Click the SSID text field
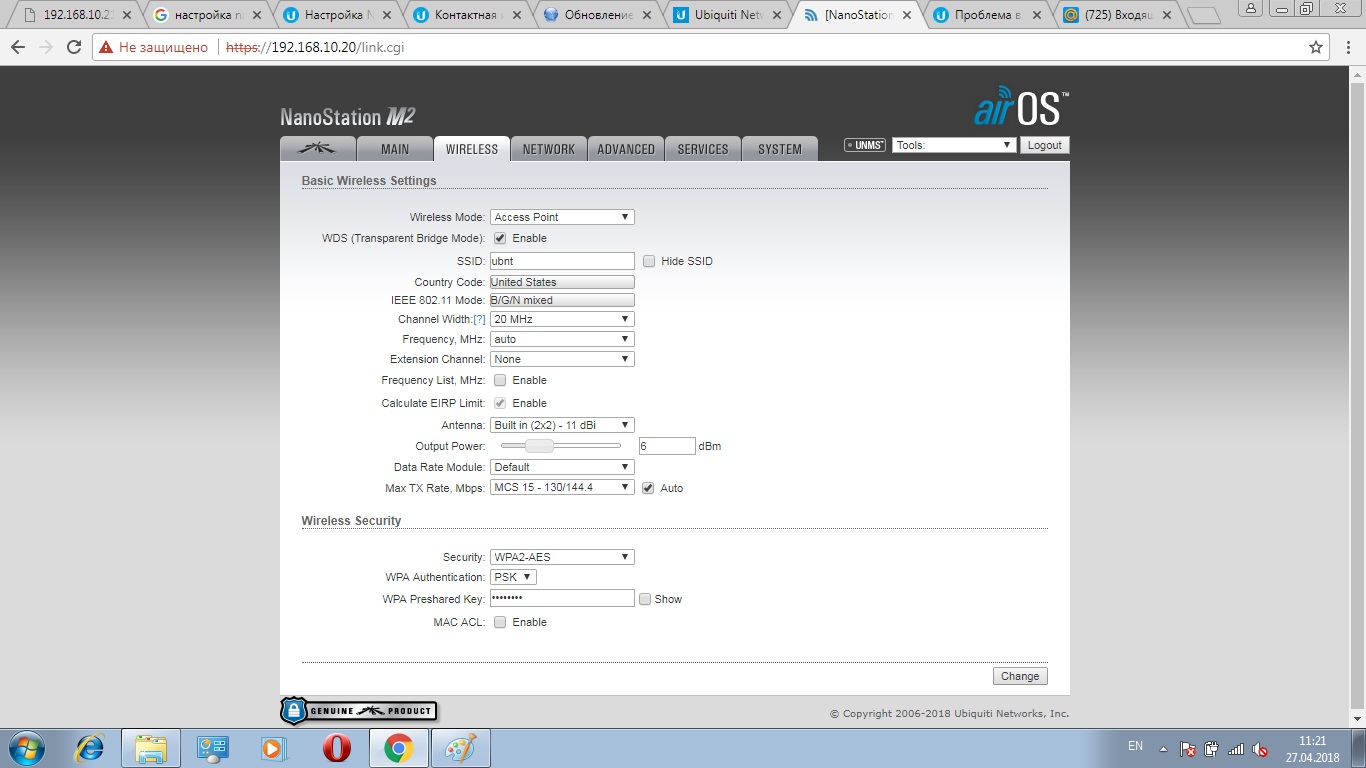This screenshot has width=1366, height=768. click(x=562, y=261)
